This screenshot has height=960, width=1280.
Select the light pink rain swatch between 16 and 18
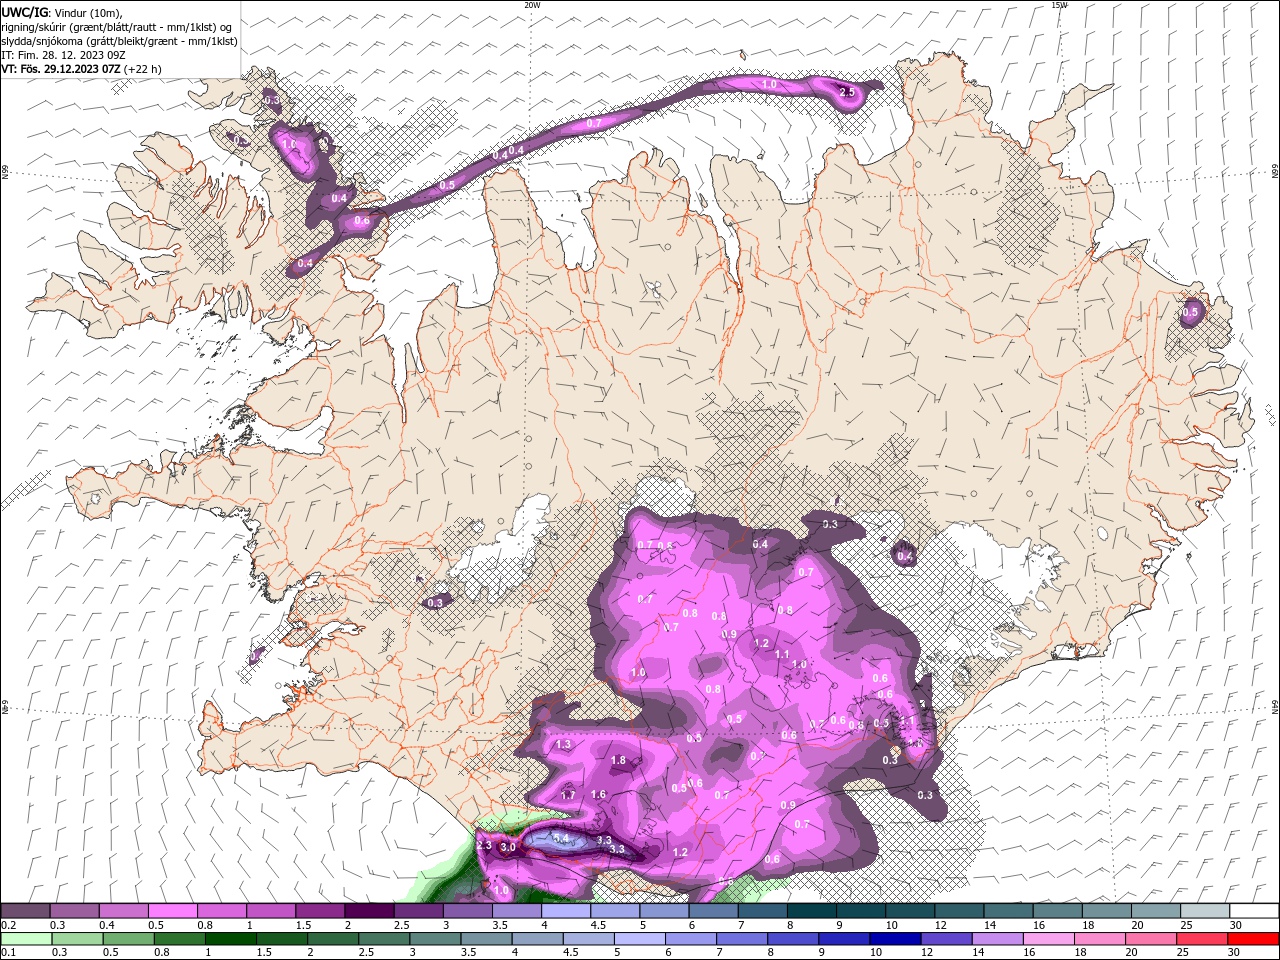point(1048,939)
